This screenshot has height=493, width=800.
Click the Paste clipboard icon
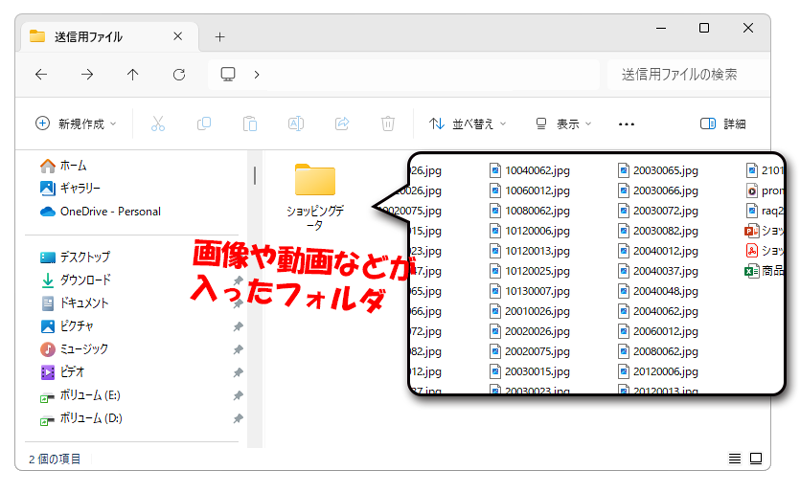coord(250,124)
